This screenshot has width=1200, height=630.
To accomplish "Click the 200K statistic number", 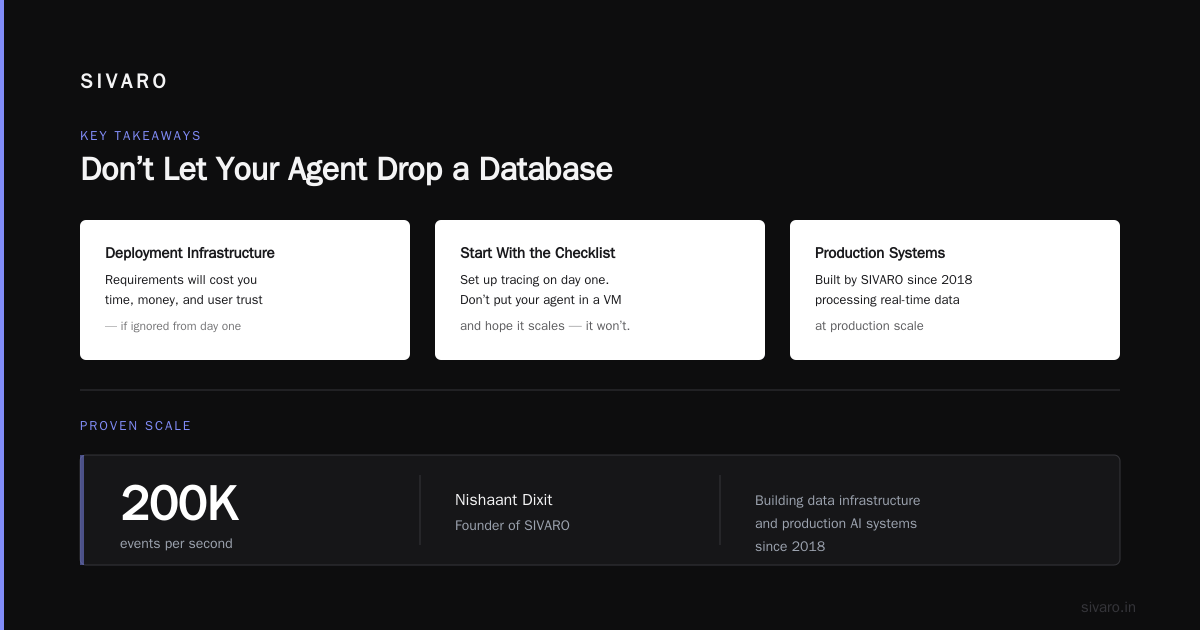I will point(180,504).
